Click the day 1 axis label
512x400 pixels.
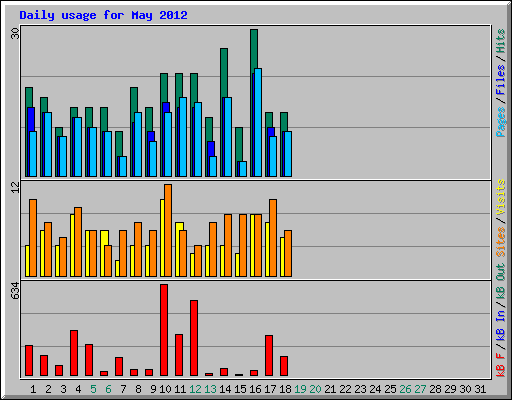pos(33,389)
